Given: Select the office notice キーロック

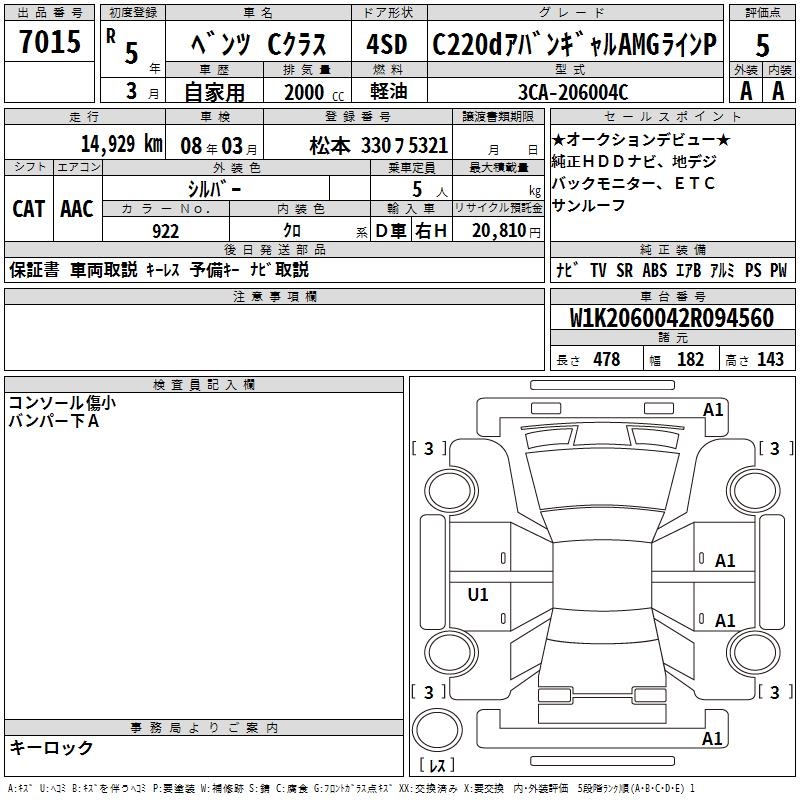Looking at the screenshot, I should (51, 747).
